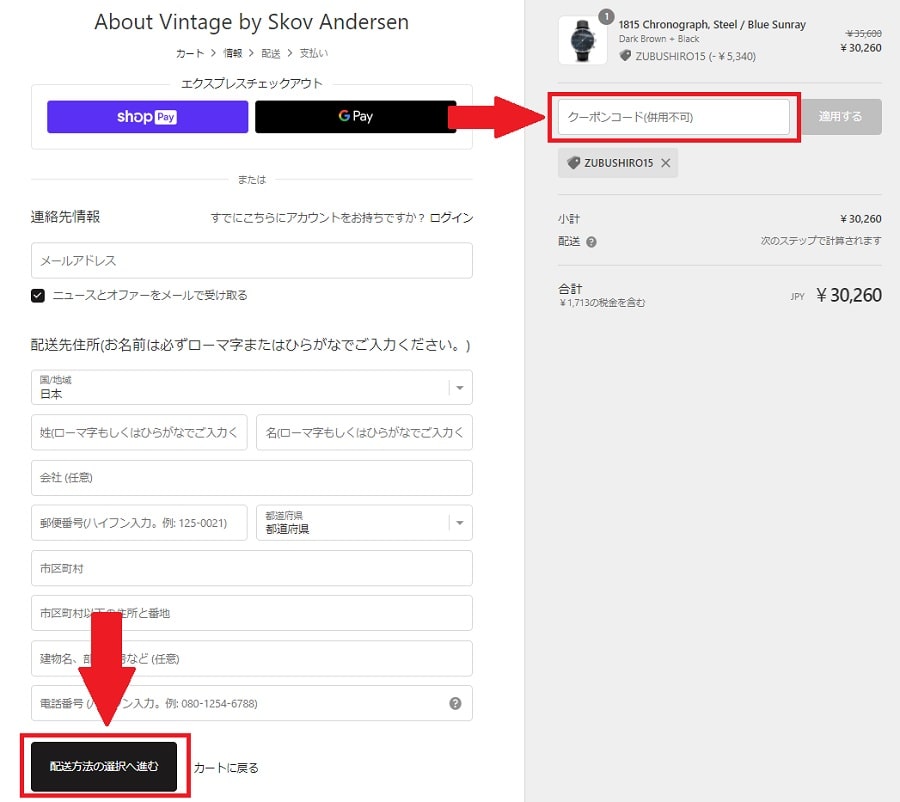Click the 郵便番号 postal code field
900x802 pixels.
coord(139,522)
